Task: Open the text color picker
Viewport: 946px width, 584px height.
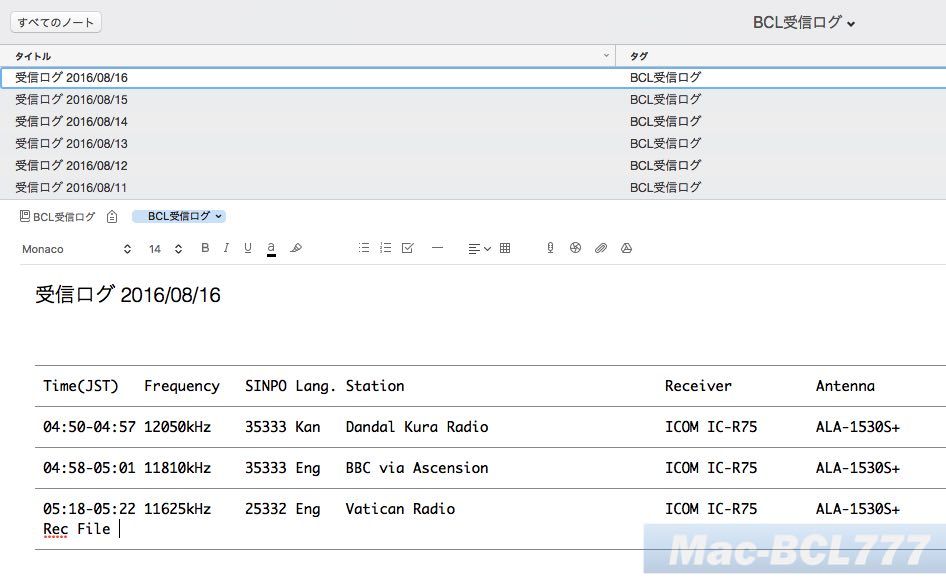Action: (271, 248)
